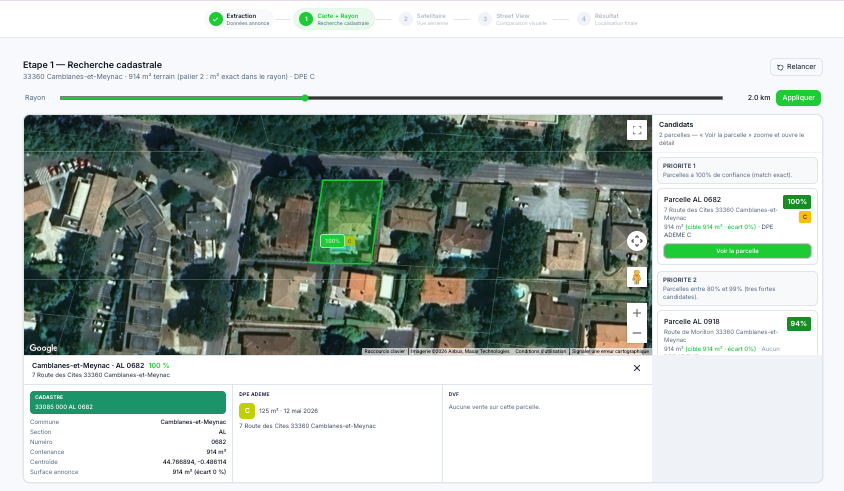This screenshot has height=491, width=844.
Task: Open the Résultat step
Action: [x=608, y=19]
